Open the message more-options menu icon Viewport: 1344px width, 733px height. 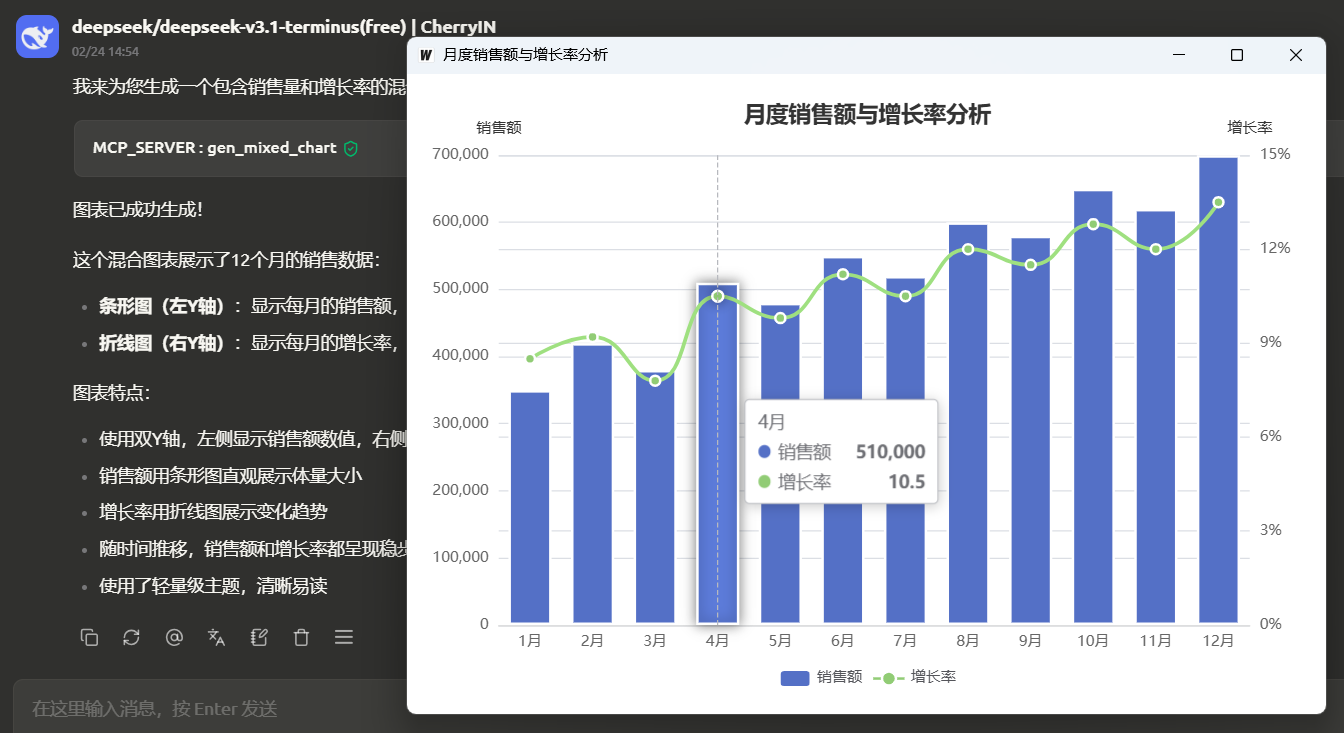(344, 637)
